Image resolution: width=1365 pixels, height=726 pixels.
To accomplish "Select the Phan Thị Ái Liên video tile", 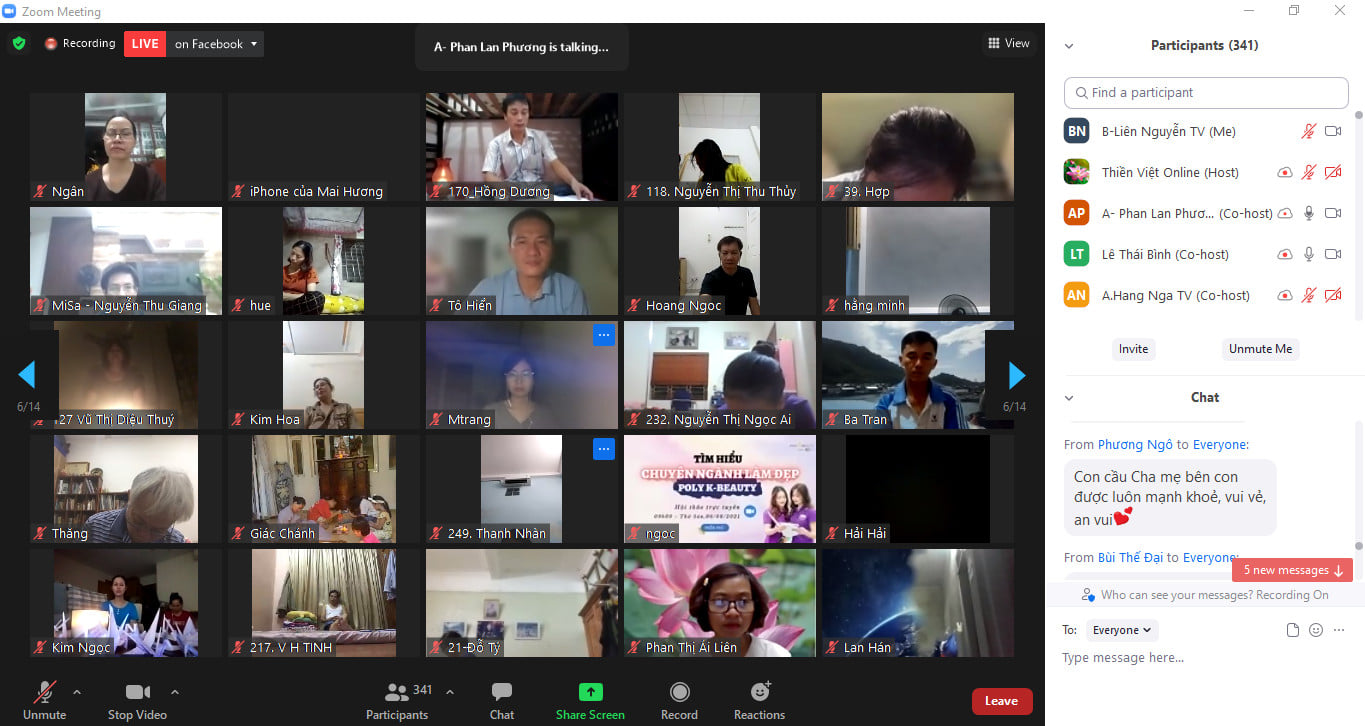I will tap(720, 603).
